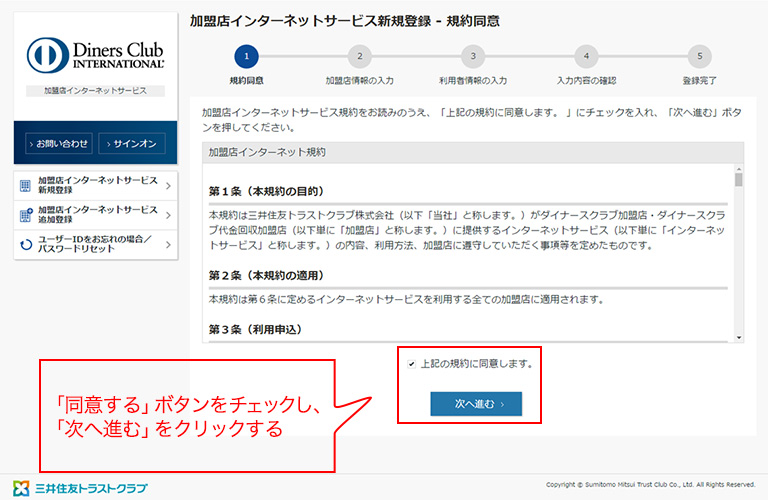The image size is (768, 500).
Task: Open 加盟店インターネットサービス 新規登録 menu item
Action: (97, 186)
